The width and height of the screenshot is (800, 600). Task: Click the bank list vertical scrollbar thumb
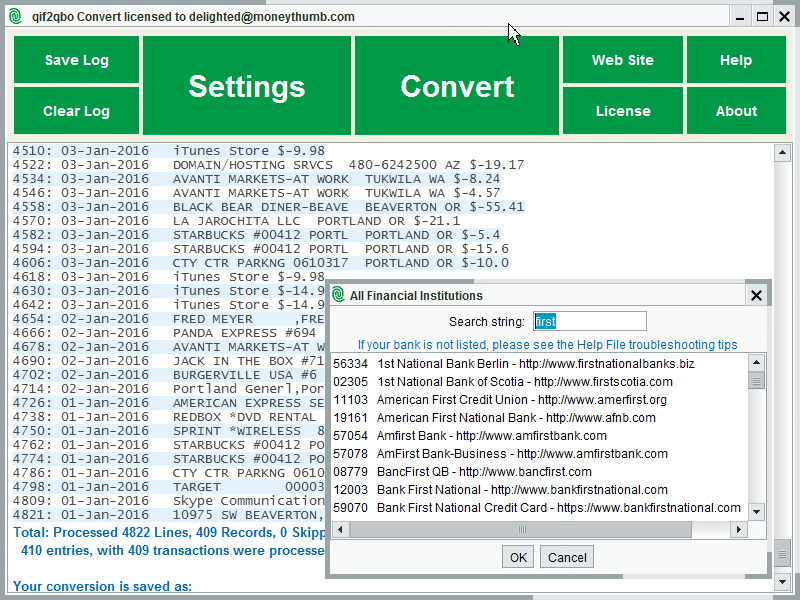point(756,381)
